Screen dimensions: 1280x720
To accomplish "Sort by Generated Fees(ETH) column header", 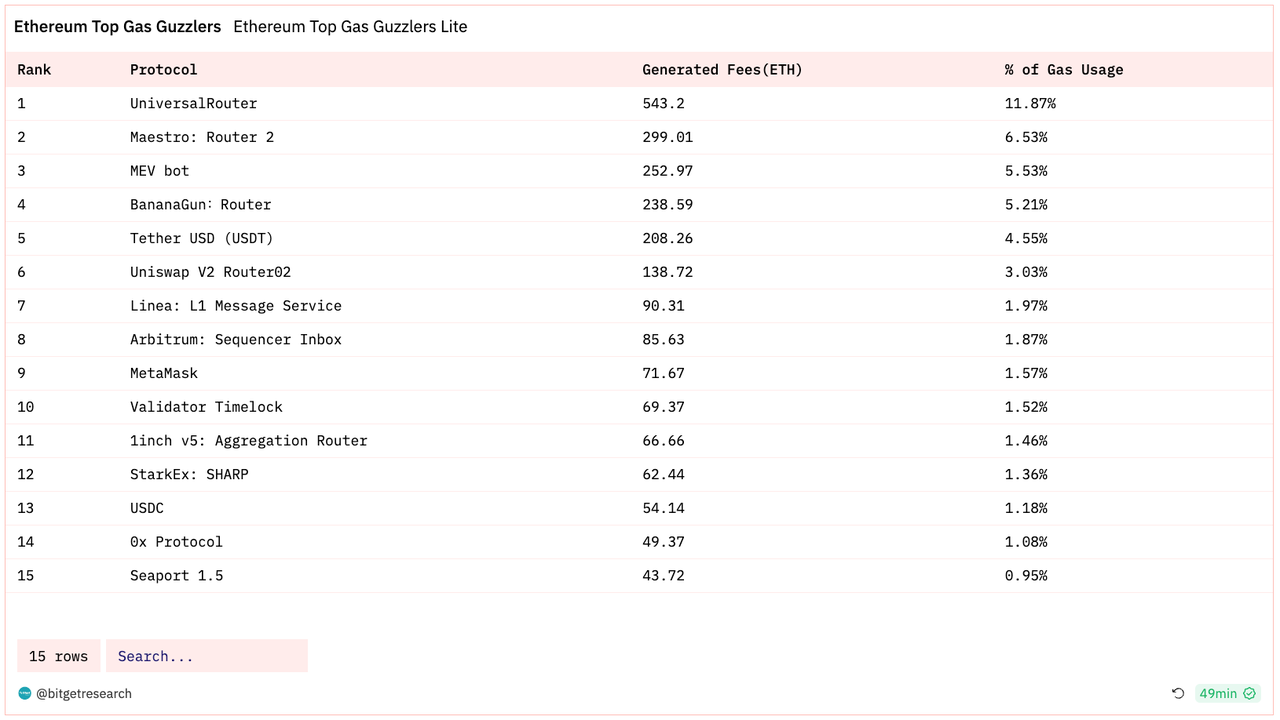I will [x=722, y=70].
